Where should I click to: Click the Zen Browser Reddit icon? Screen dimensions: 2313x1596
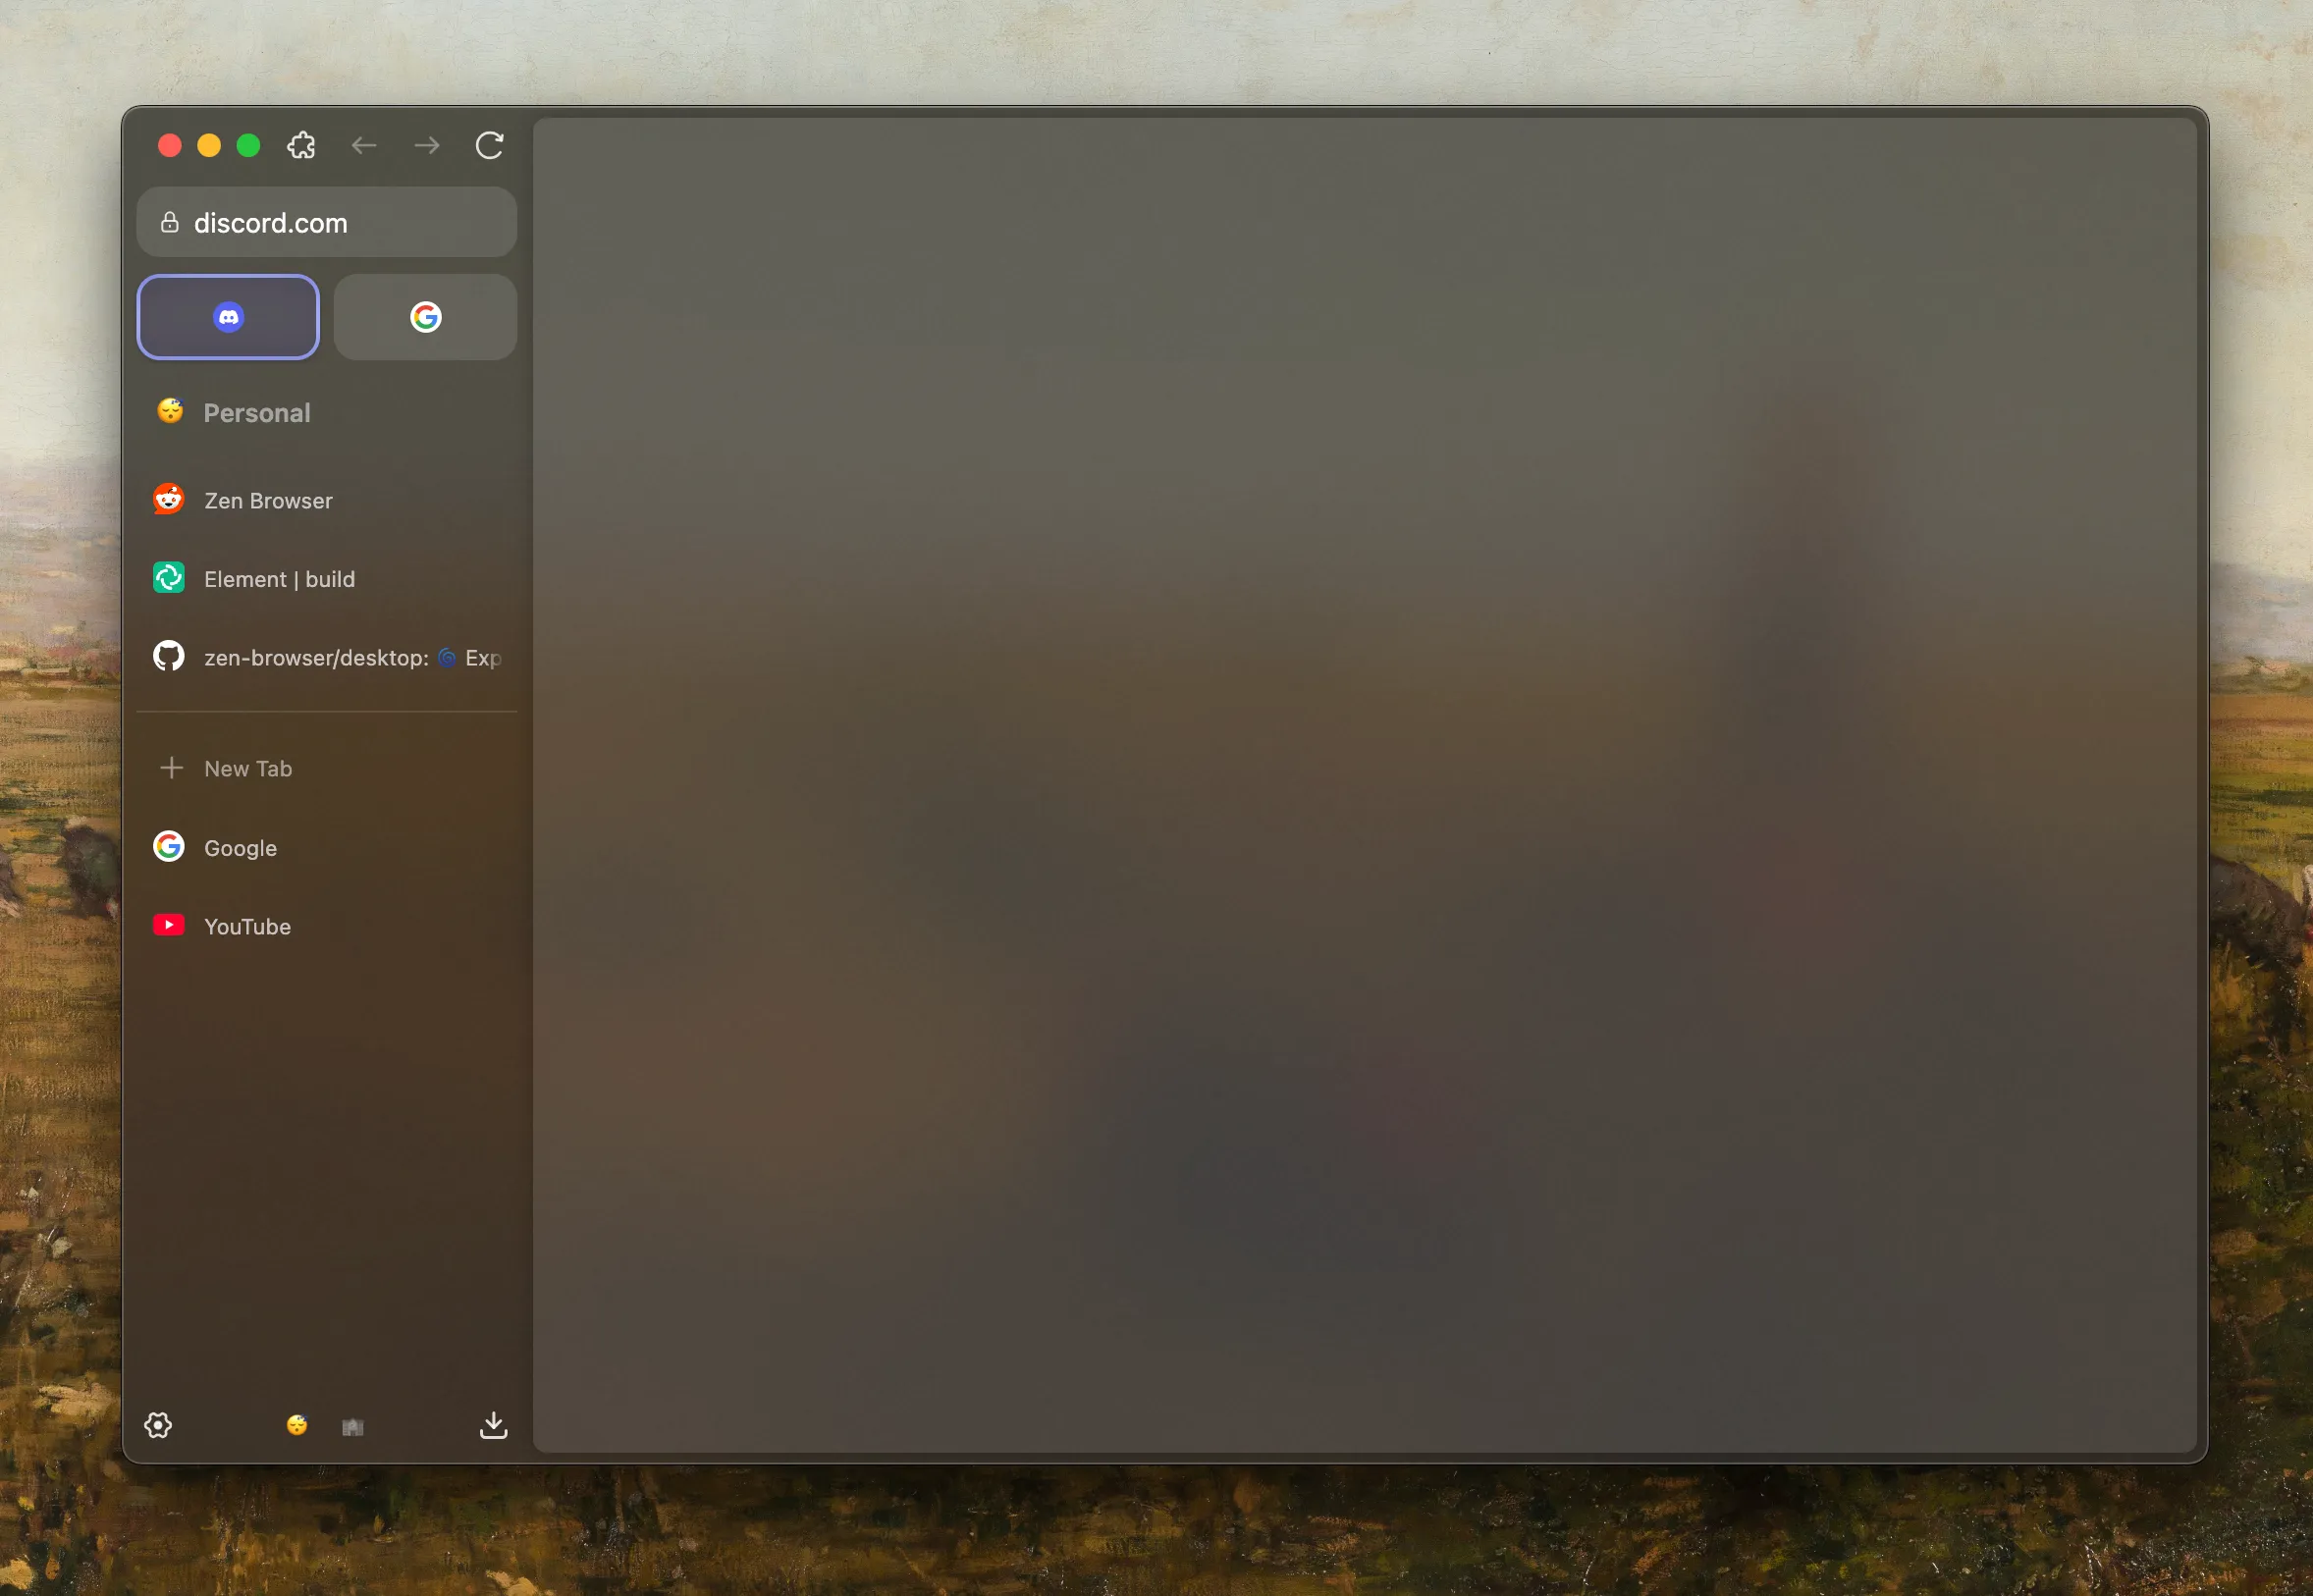click(169, 500)
